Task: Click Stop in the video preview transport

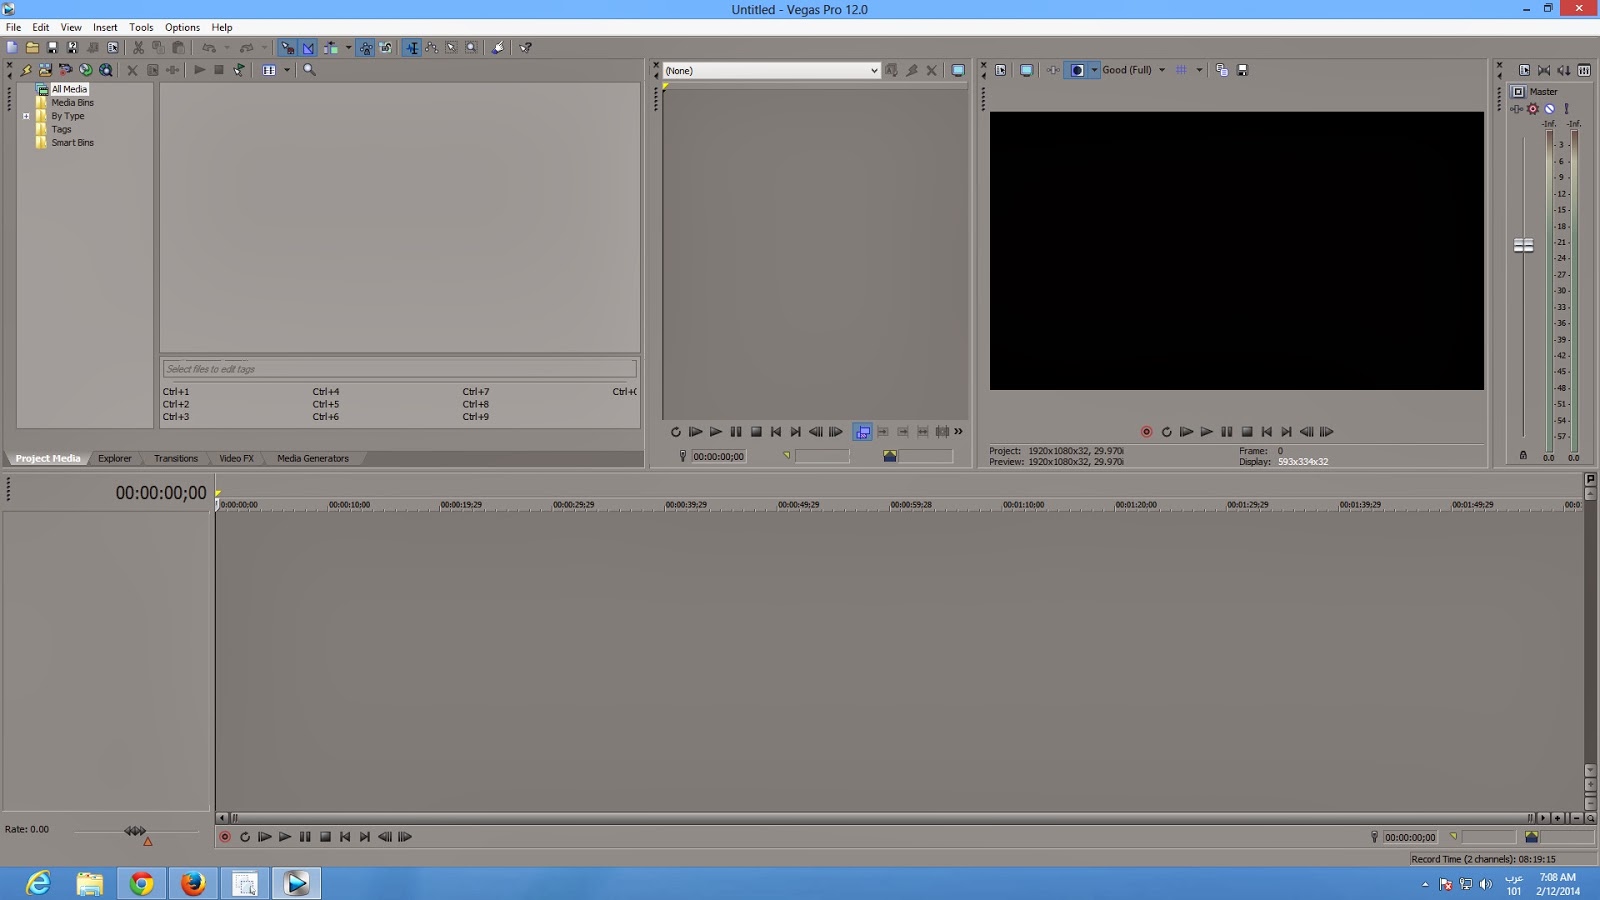Action: pyautogui.click(x=1247, y=432)
